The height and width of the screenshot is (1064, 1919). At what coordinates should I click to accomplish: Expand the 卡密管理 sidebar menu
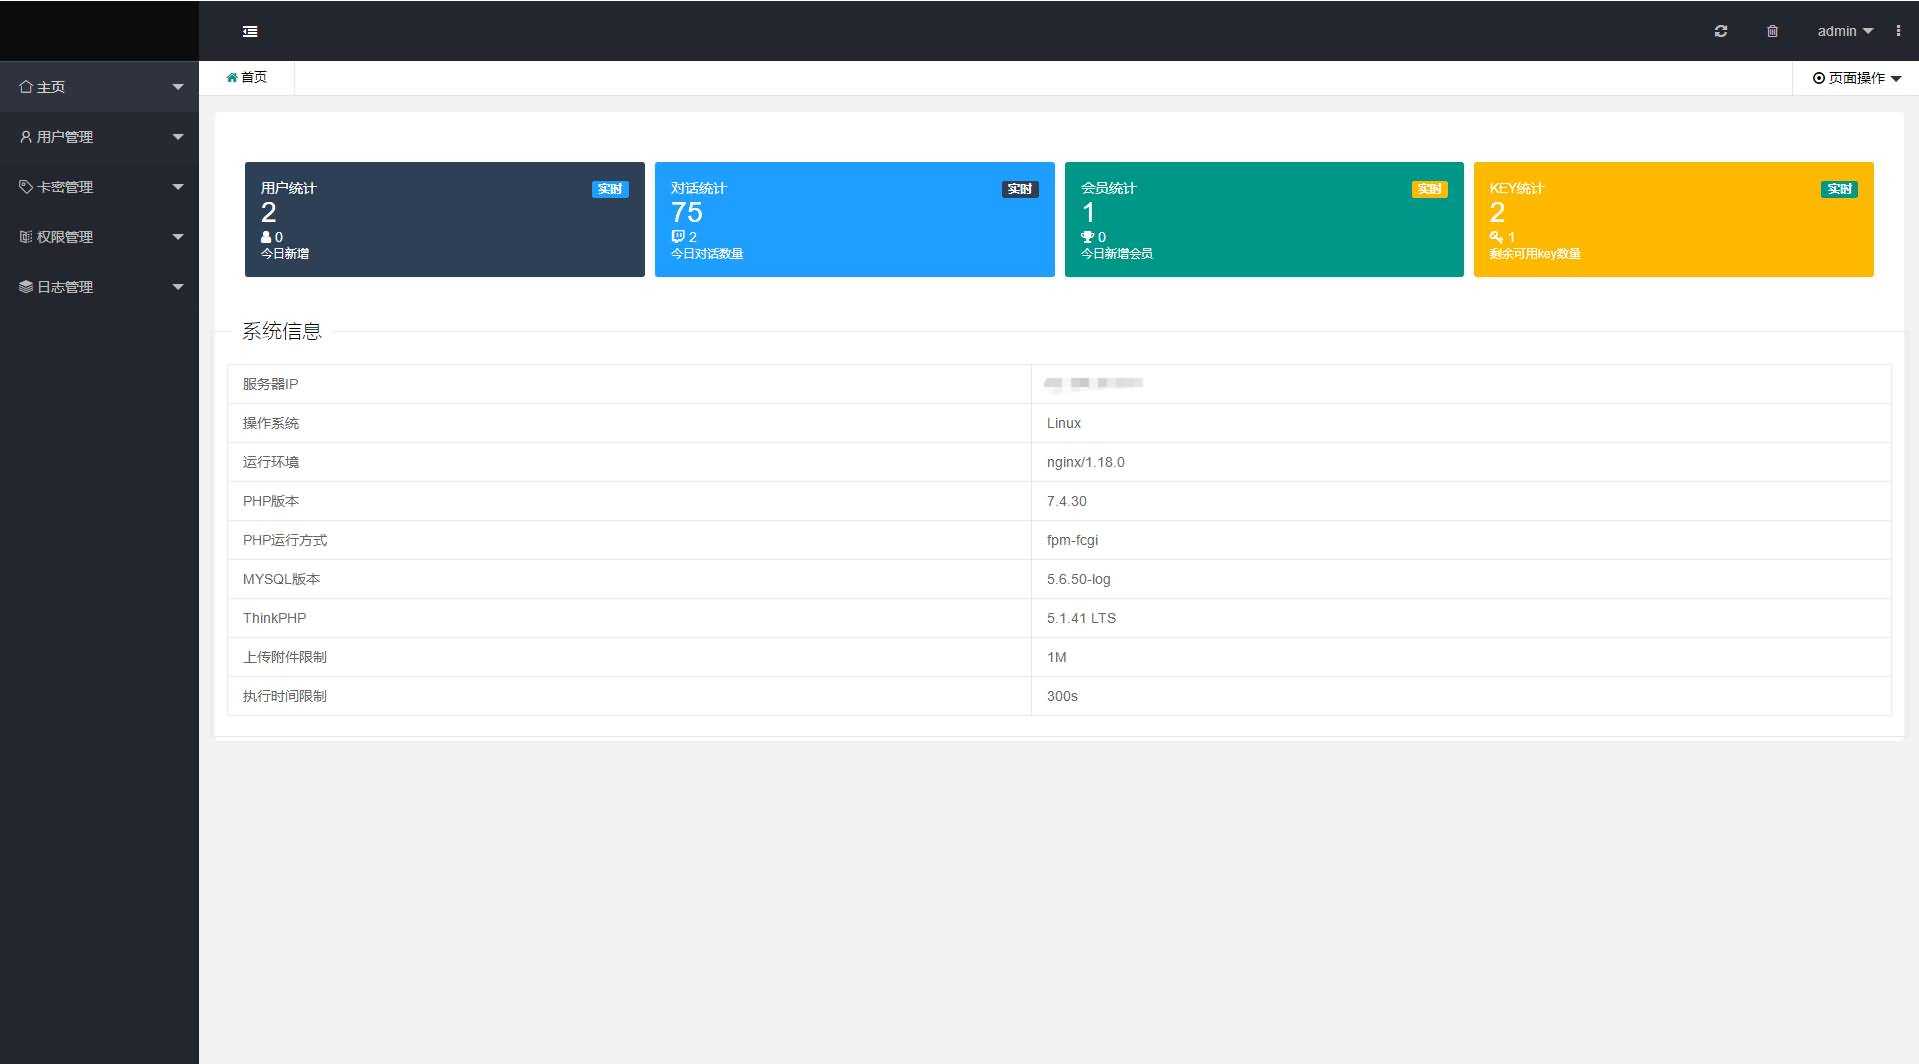coord(99,187)
